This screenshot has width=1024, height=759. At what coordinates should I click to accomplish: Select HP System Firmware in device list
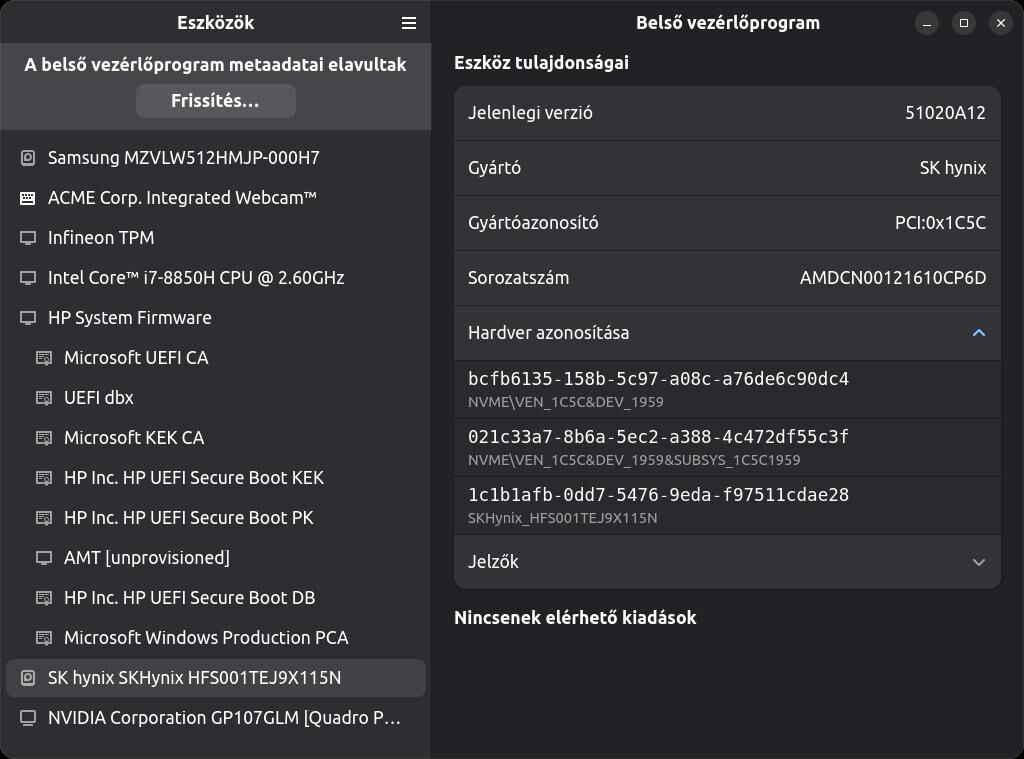[x=130, y=318]
